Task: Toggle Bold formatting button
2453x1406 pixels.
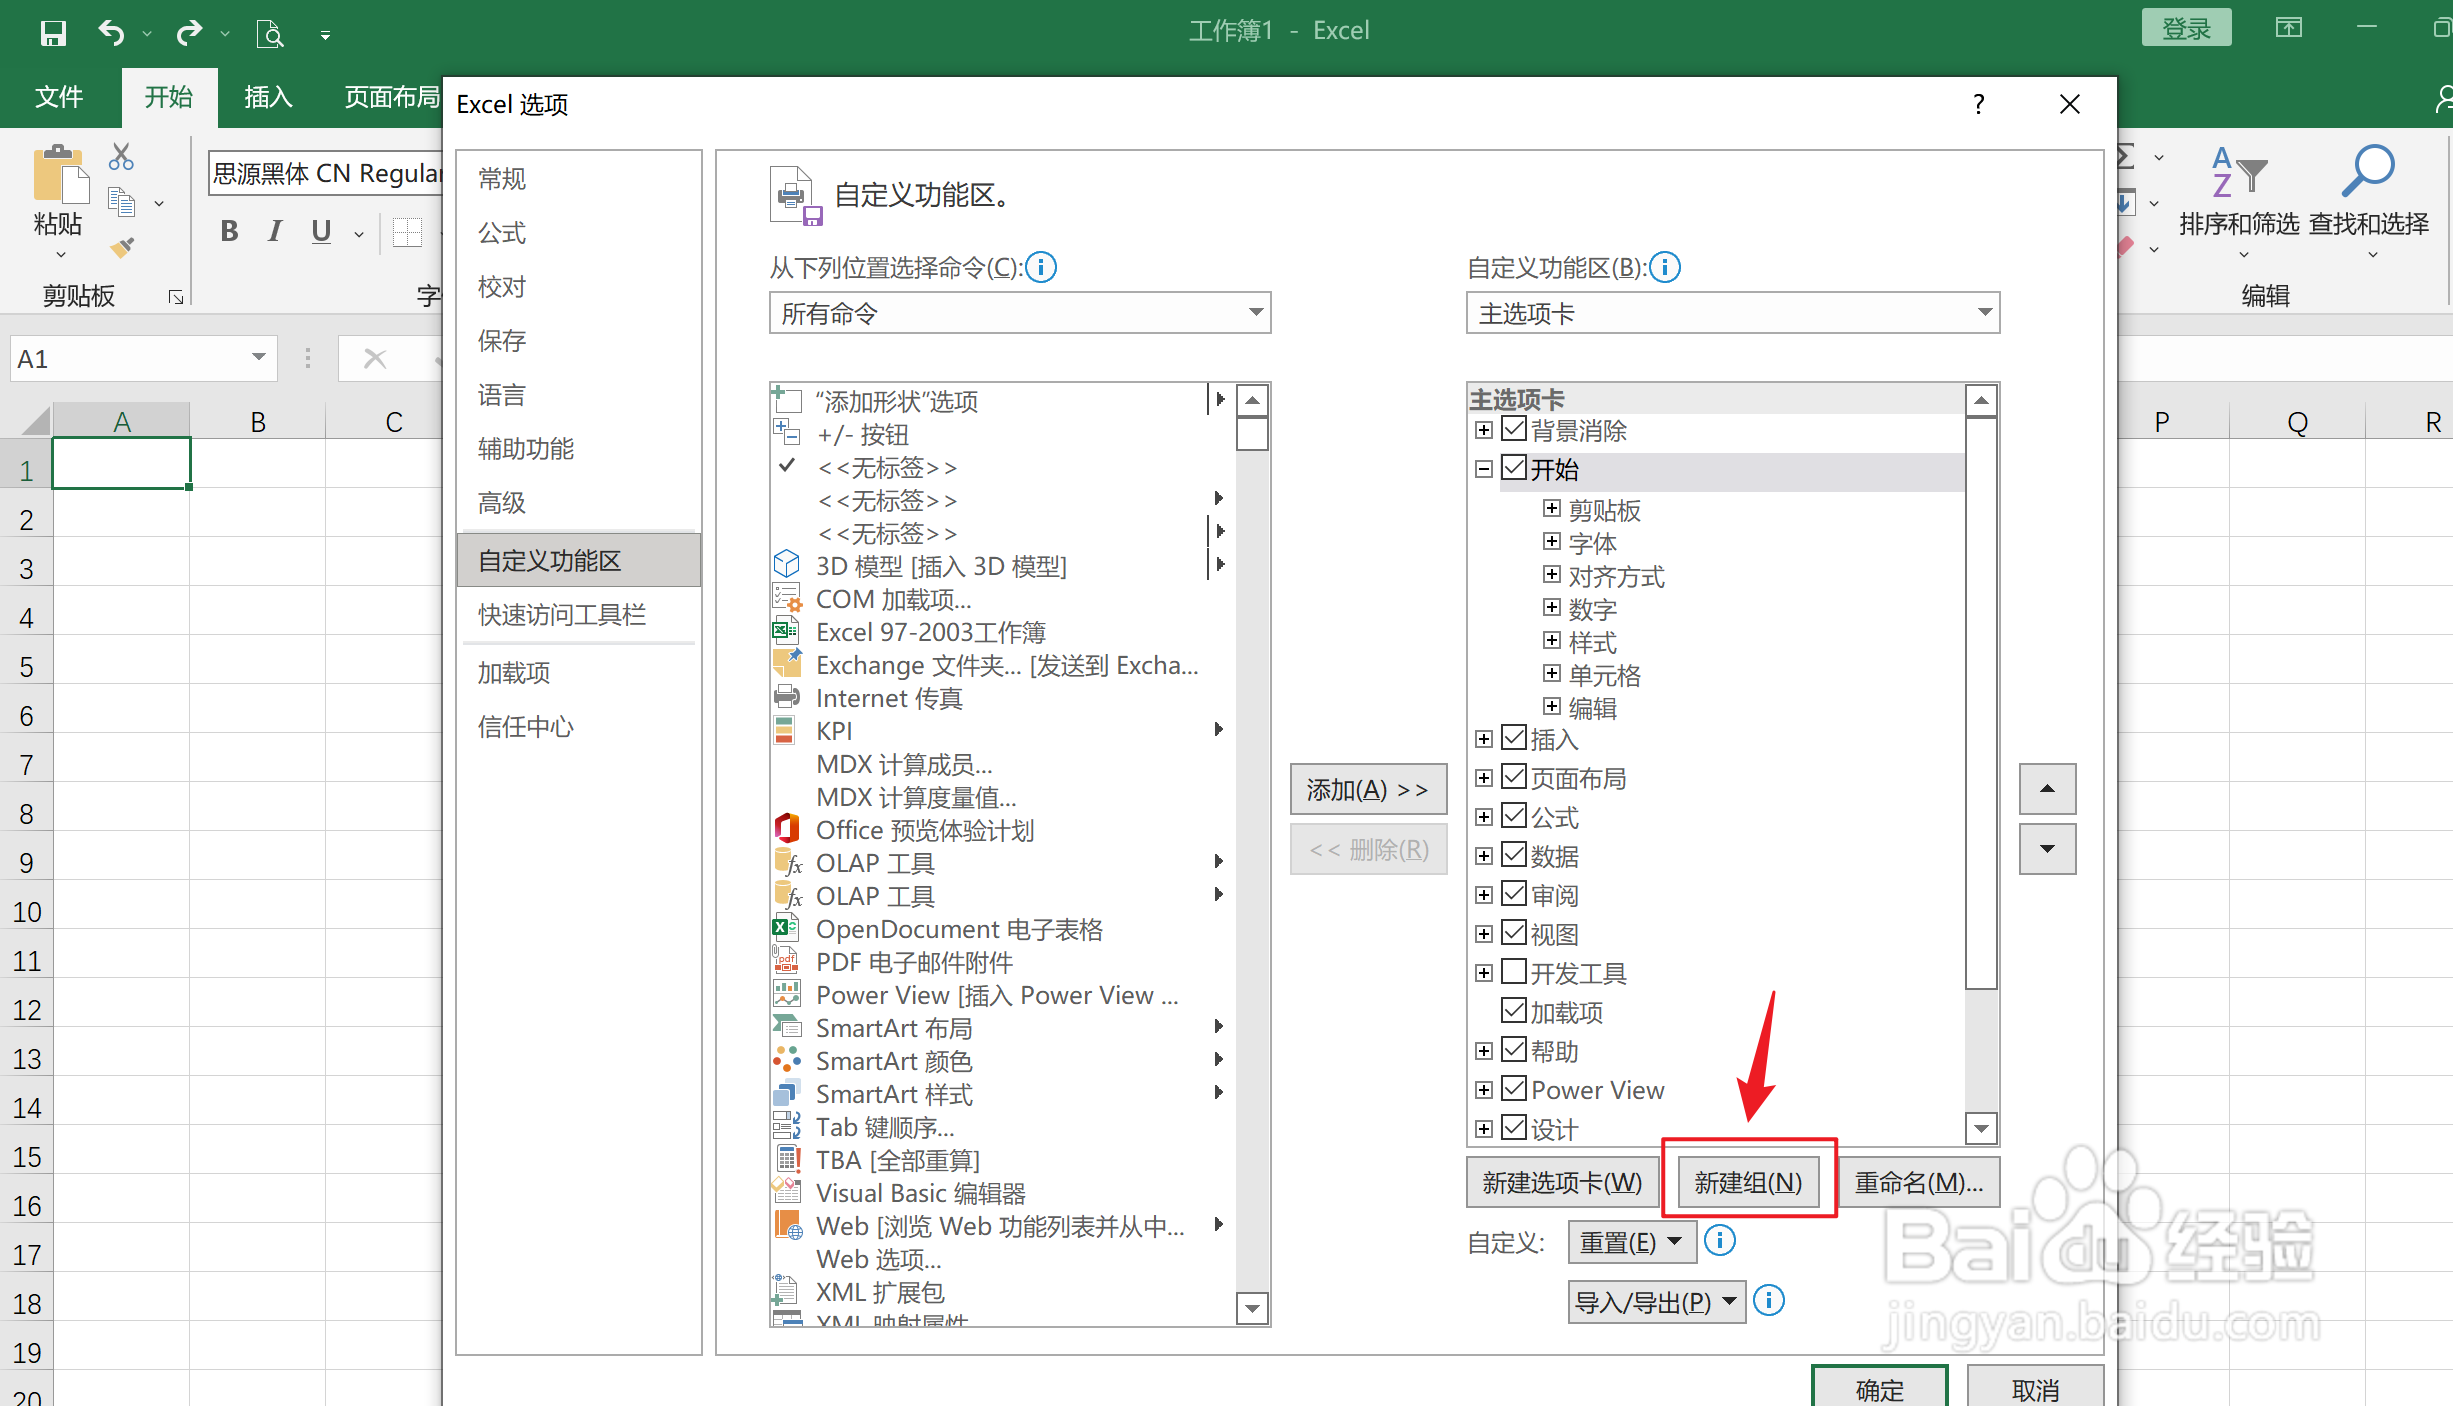Action: (229, 231)
